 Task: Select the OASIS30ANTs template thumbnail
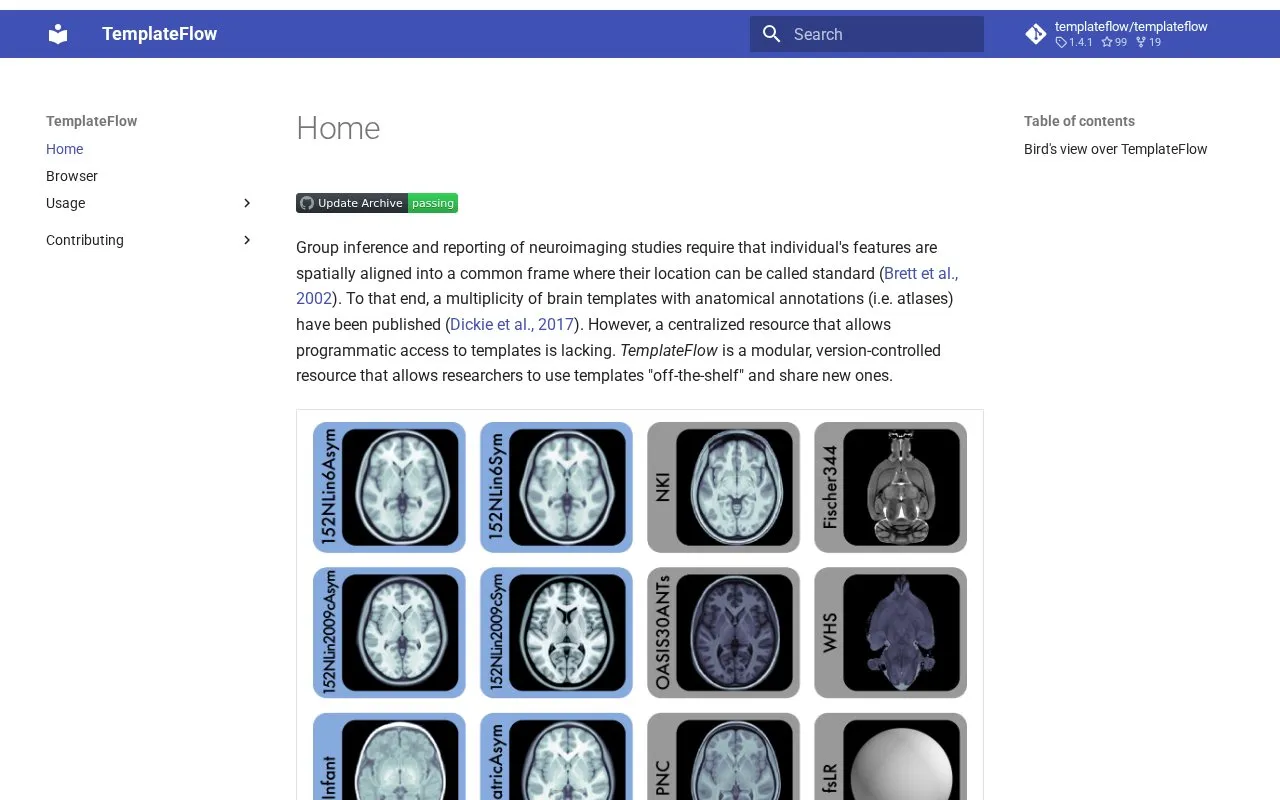[723, 633]
